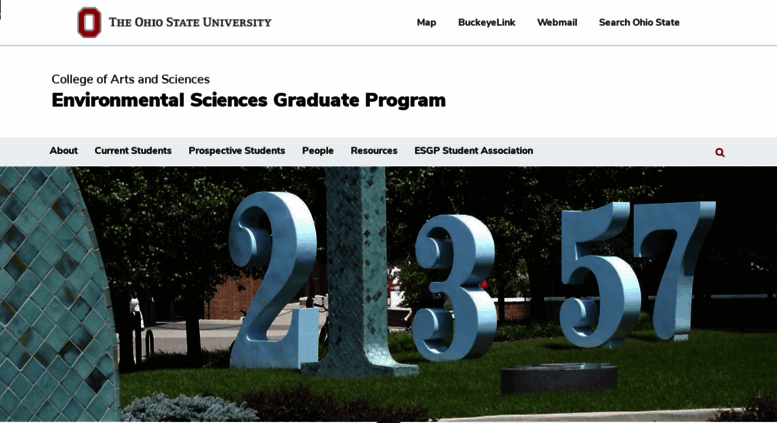The height and width of the screenshot is (423, 777).
Task: Open Webmail link
Action: [x=557, y=22]
